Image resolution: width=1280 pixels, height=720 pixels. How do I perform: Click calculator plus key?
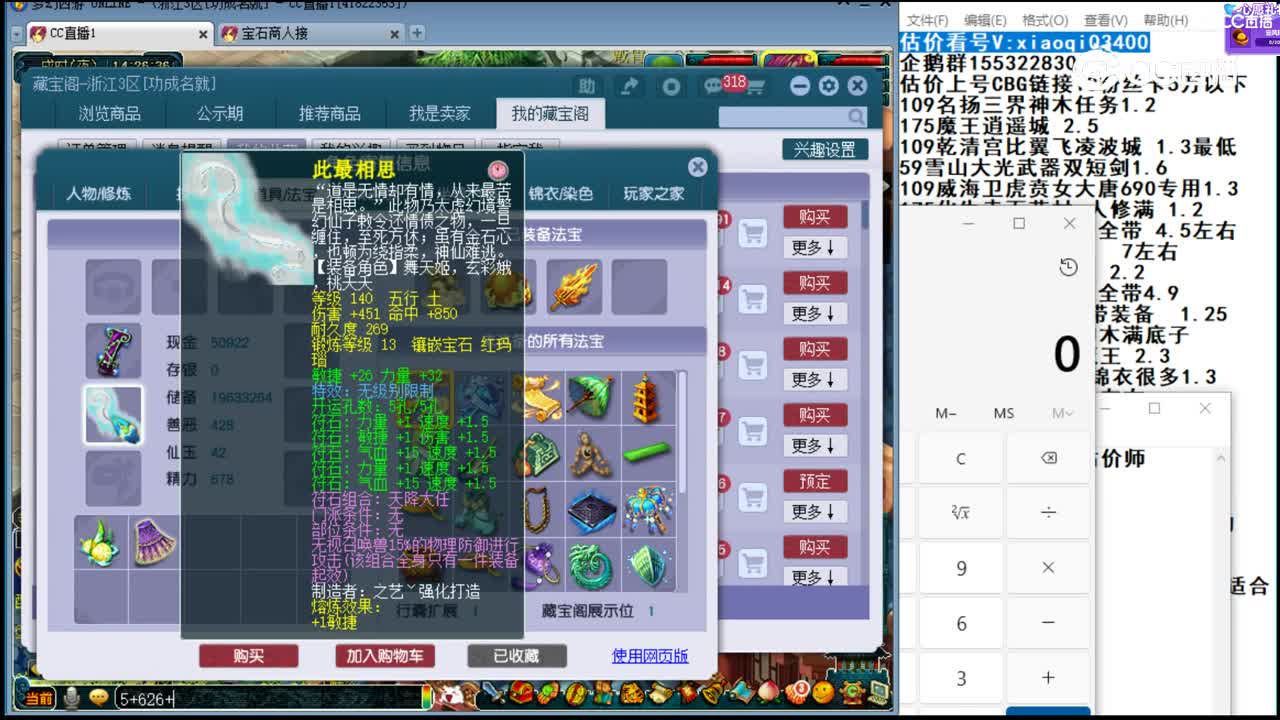pyautogui.click(x=1048, y=677)
